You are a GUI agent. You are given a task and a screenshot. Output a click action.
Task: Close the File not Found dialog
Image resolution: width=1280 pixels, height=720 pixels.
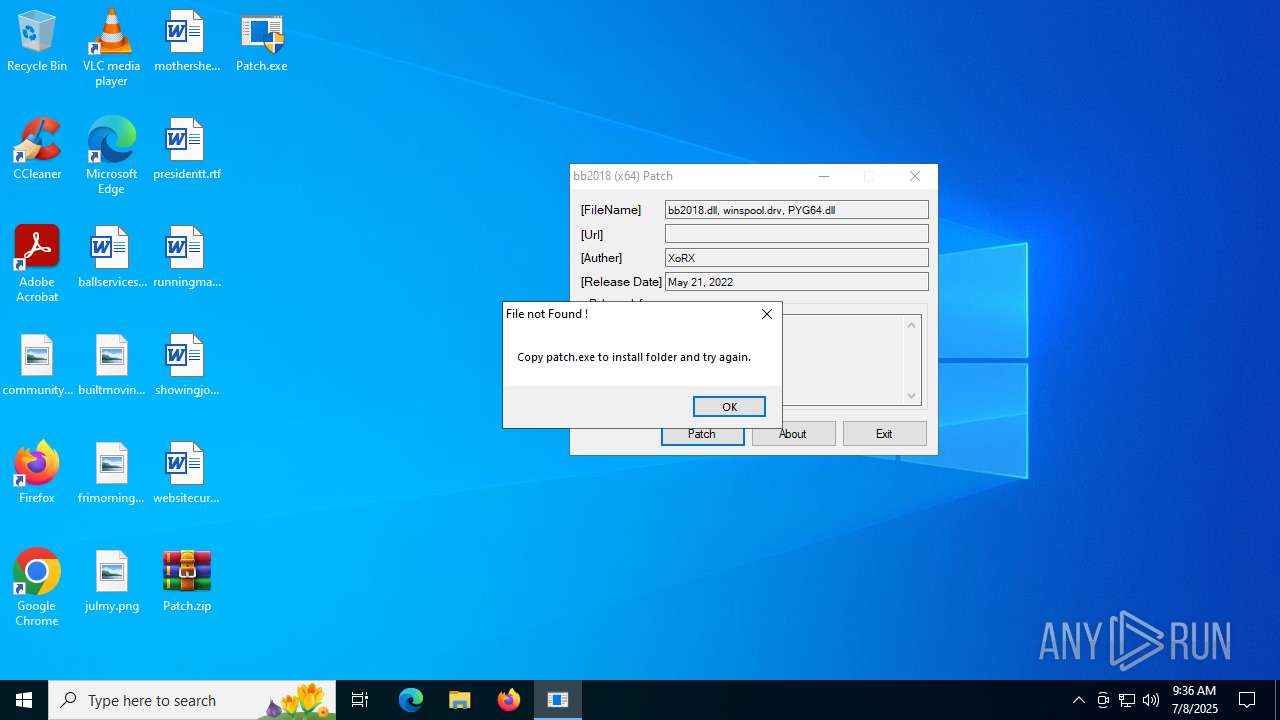(766, 314)
